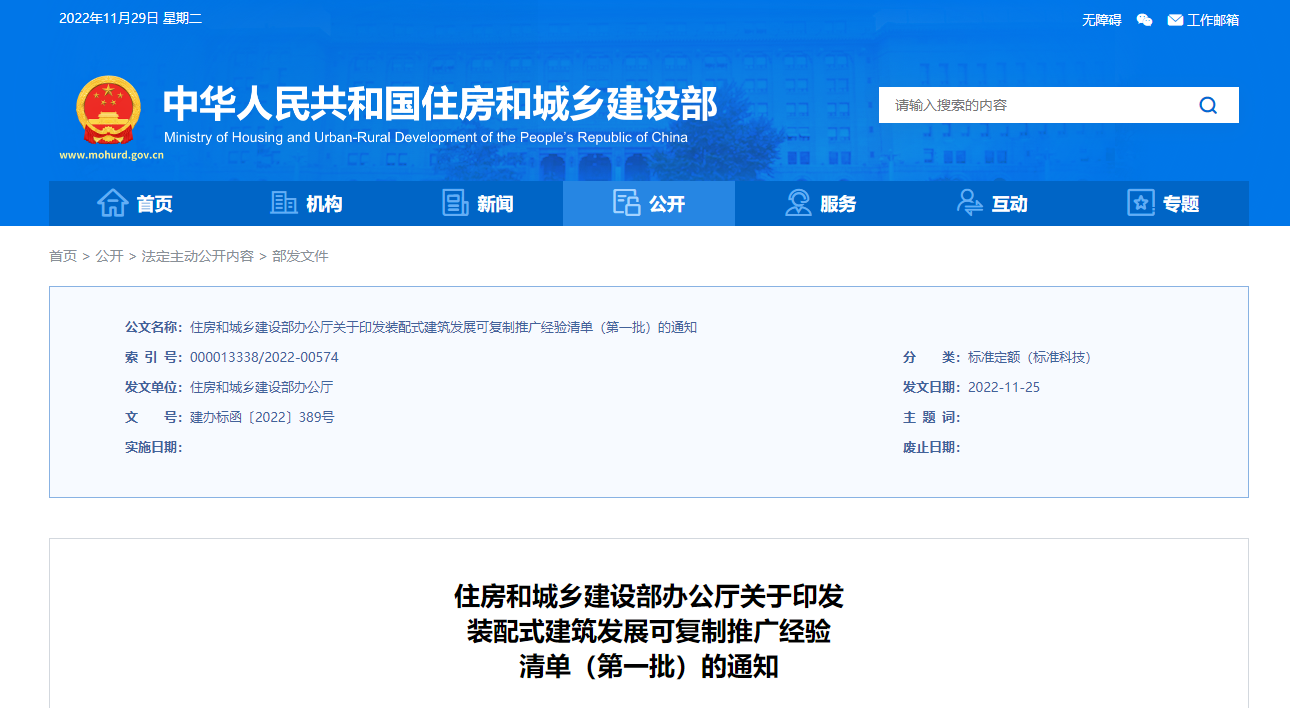The image size is (1290, 708).
Task: Click the house icon beside 首页
Action: click(112, 203)
